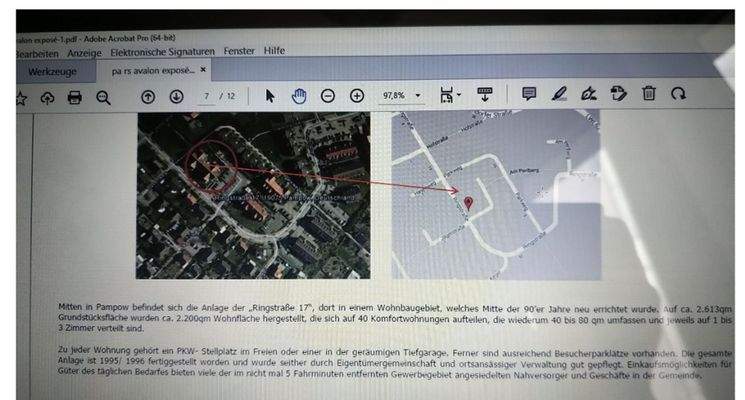745x400 pixels.
Task: Go to next page arrow
Action: 176,97
